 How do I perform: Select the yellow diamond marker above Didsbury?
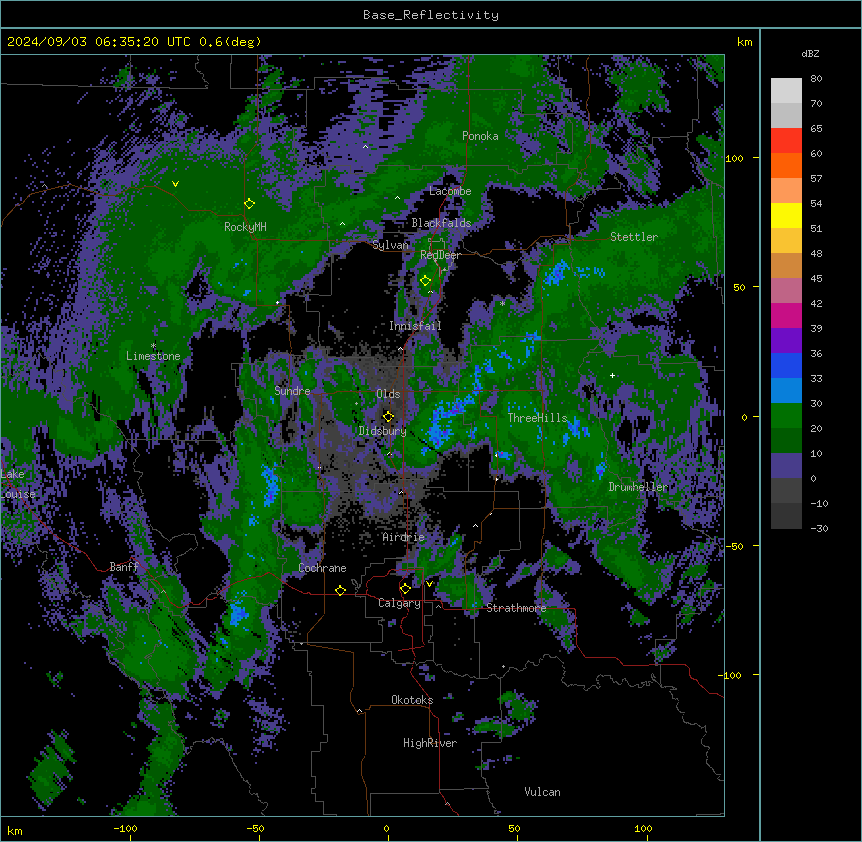pyautogui.click(x=389, y=416)
